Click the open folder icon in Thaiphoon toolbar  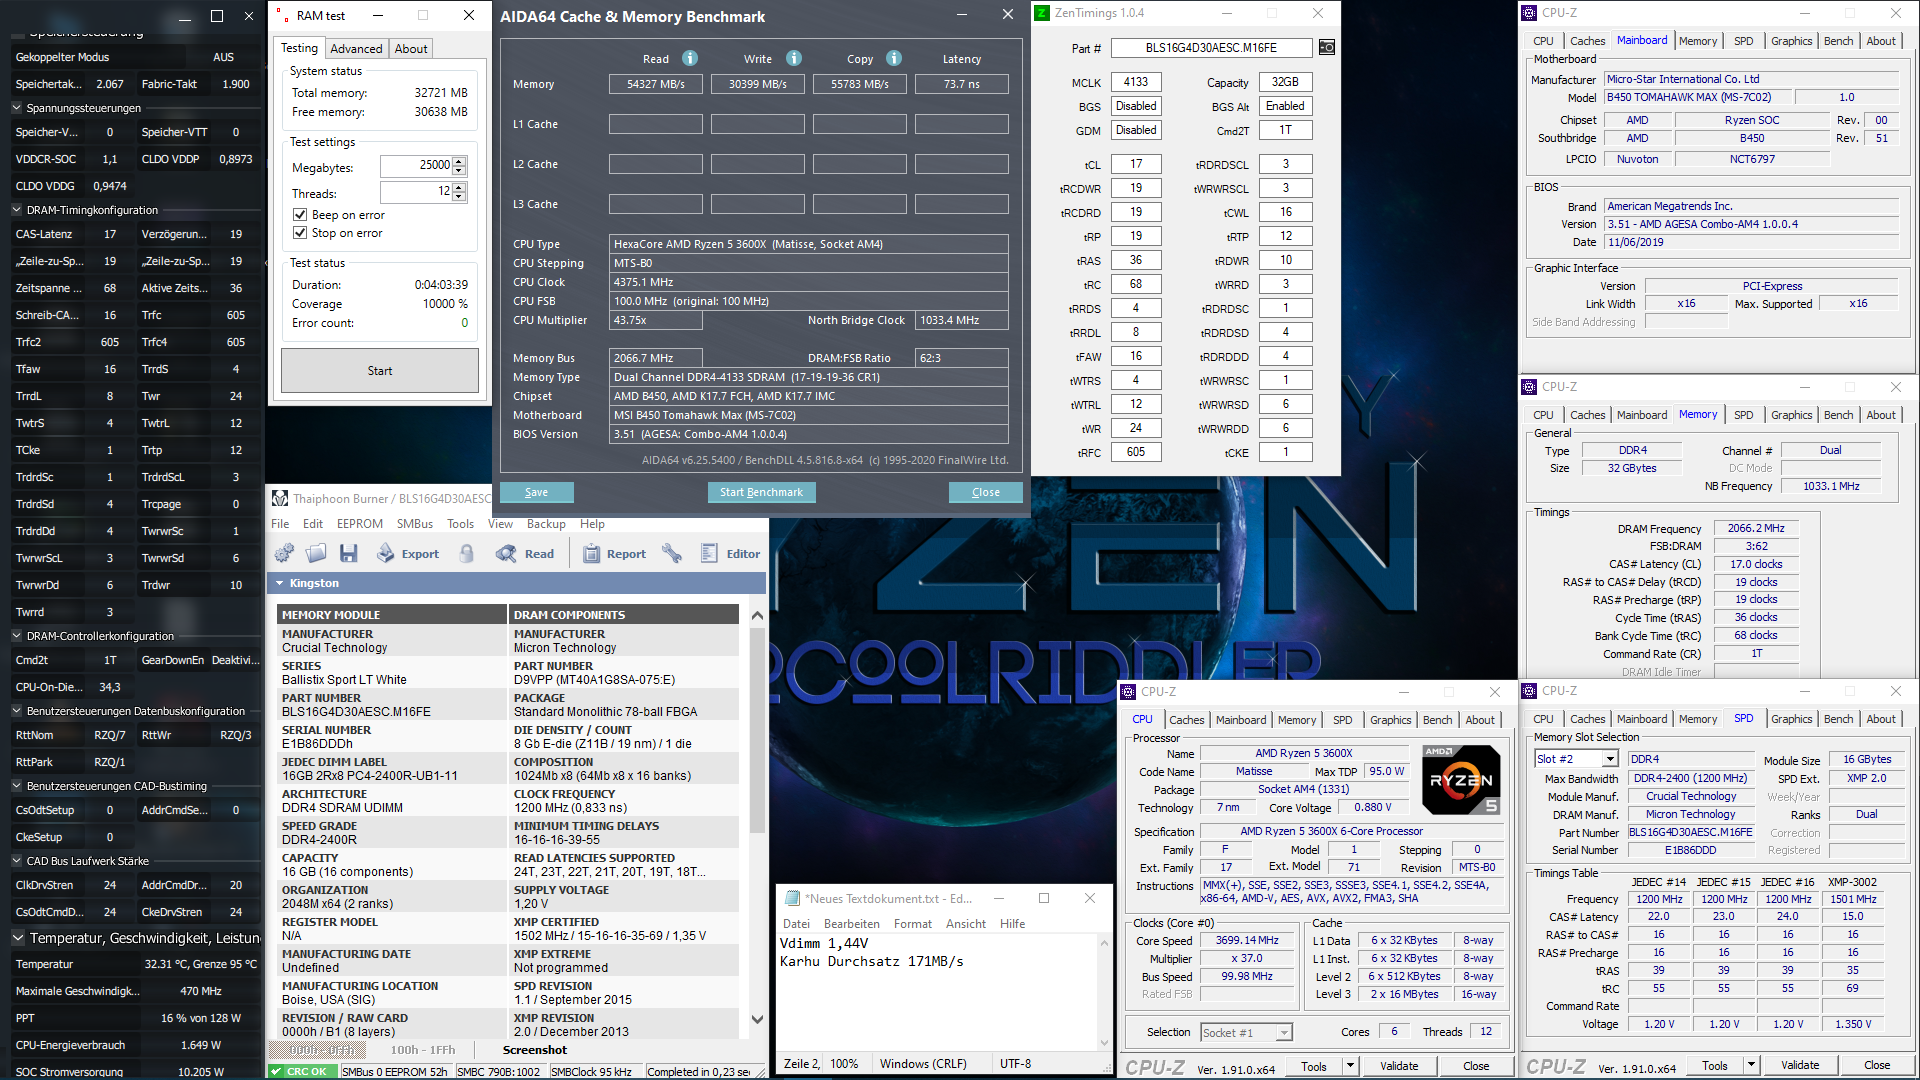[x=317, y=553]
